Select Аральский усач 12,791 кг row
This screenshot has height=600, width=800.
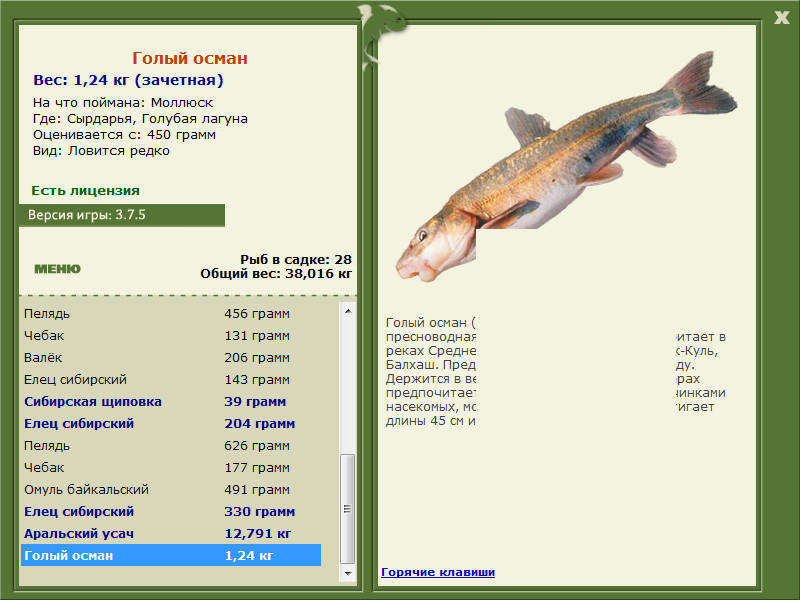point(171,533)
